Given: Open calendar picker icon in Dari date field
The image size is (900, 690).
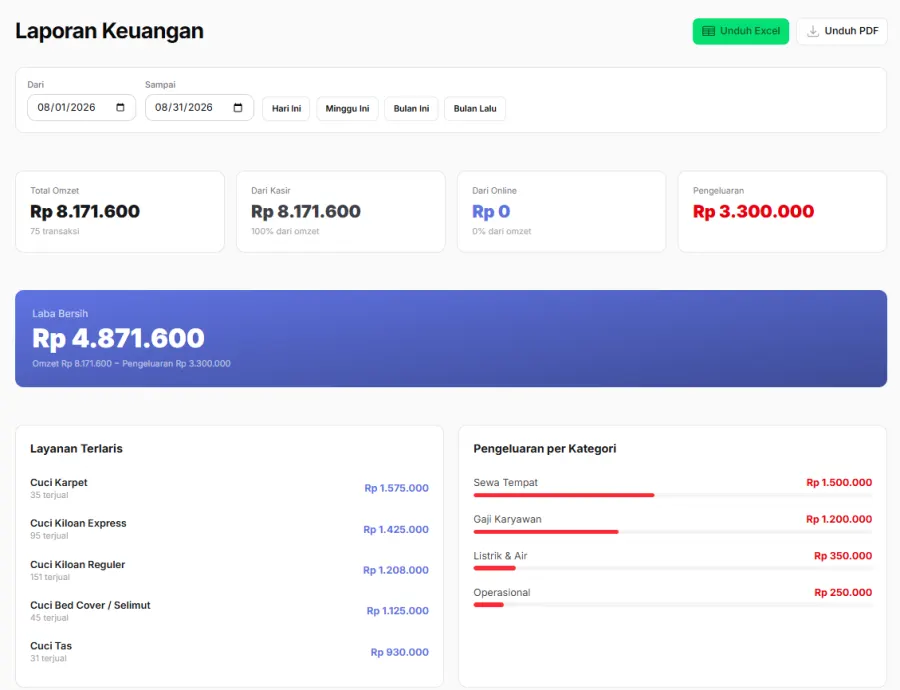Looking at the screenshot, I should point(120,107).
